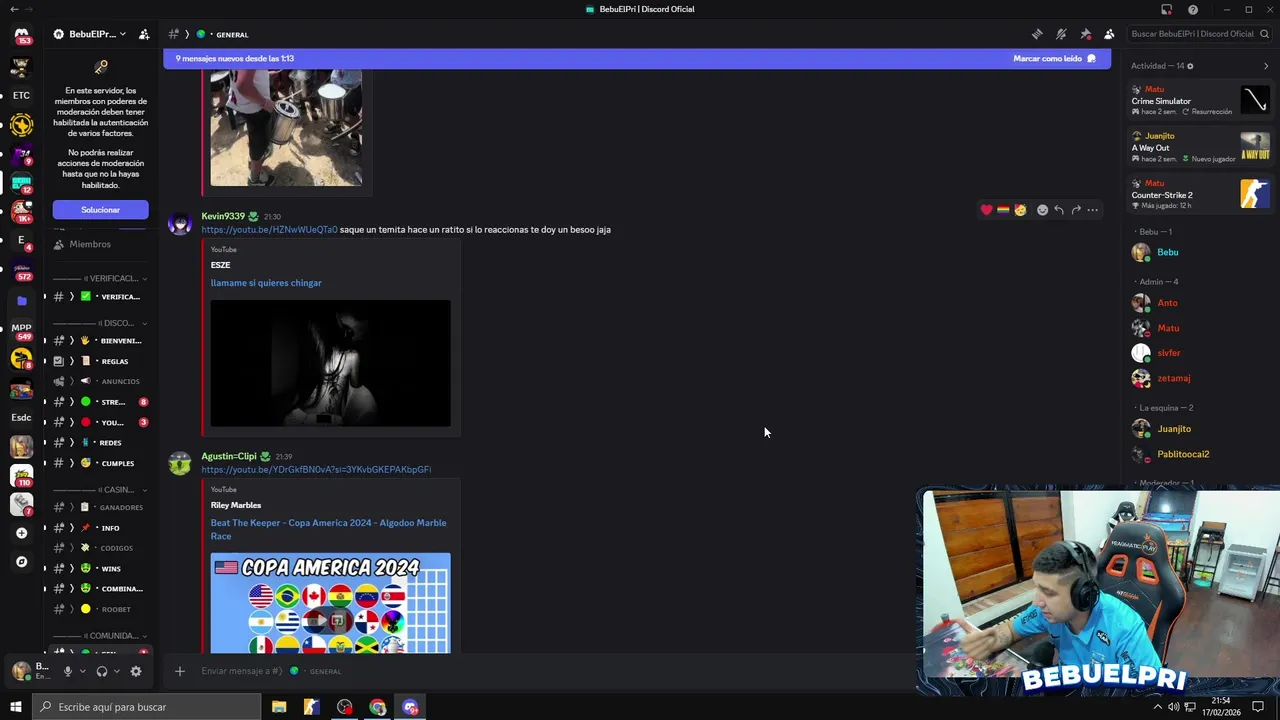Open the ETC server folder
Screen dimensions: 1280x720
(x=21, y=96)
